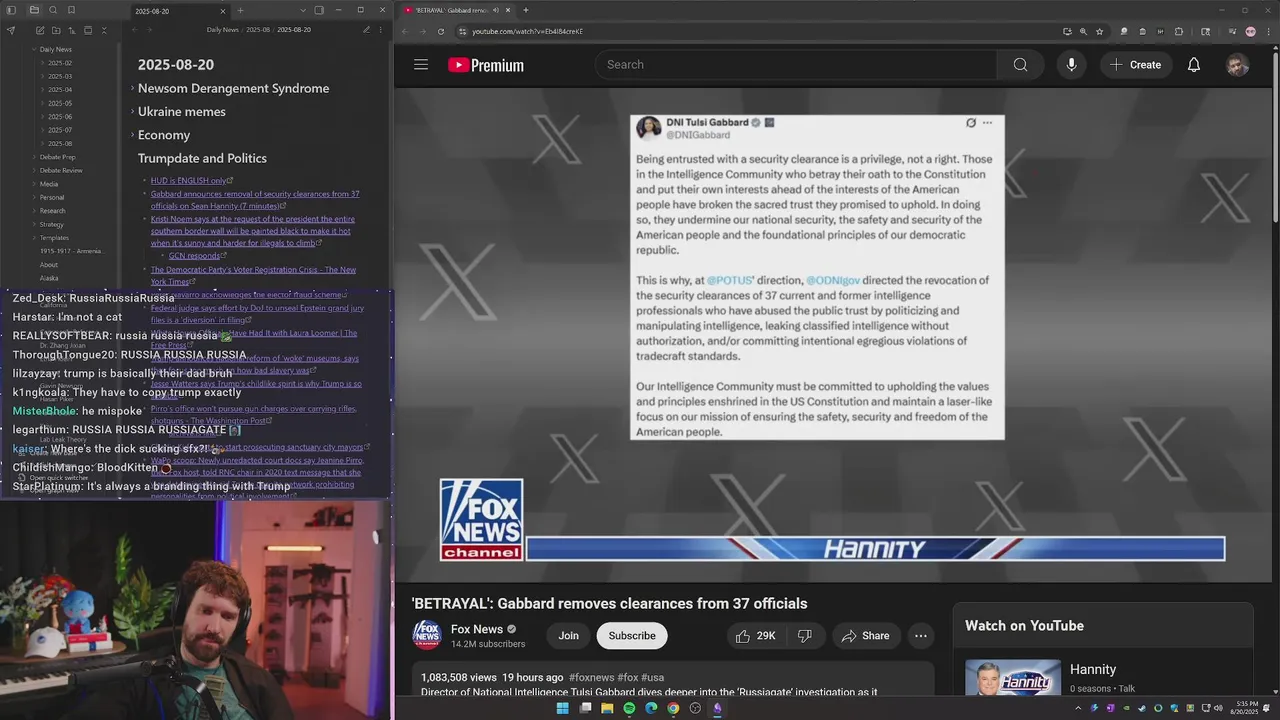Click Join channel button
Image resolution: width=1280 pixels, height=720 pixels.
point(568,636)
